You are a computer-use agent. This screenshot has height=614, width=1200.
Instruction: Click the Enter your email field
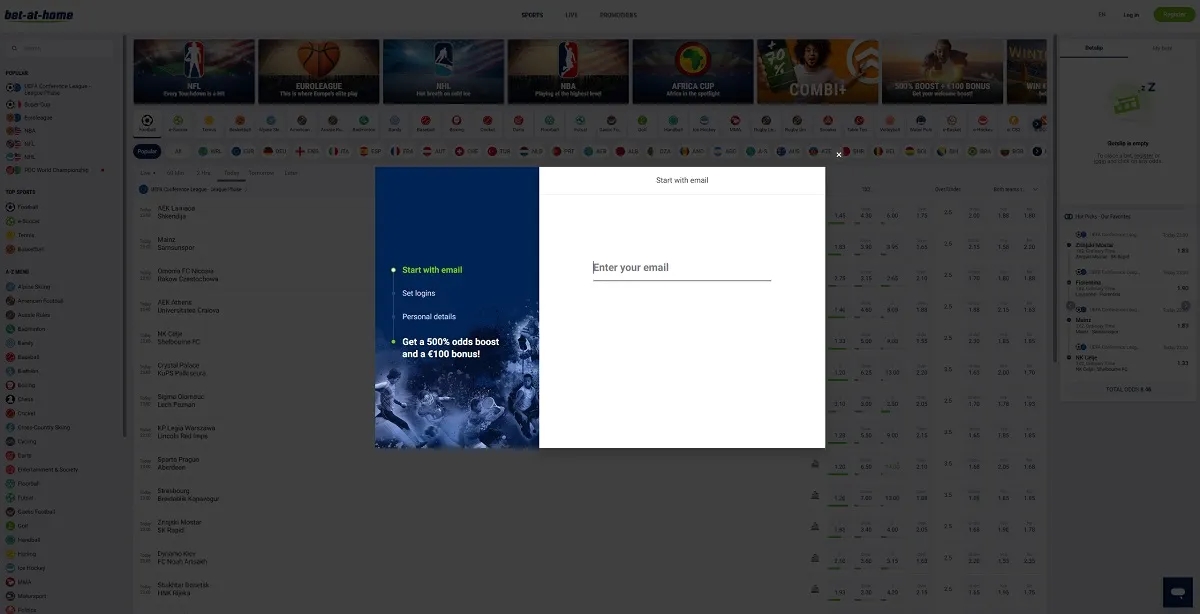tap(682, 268)
